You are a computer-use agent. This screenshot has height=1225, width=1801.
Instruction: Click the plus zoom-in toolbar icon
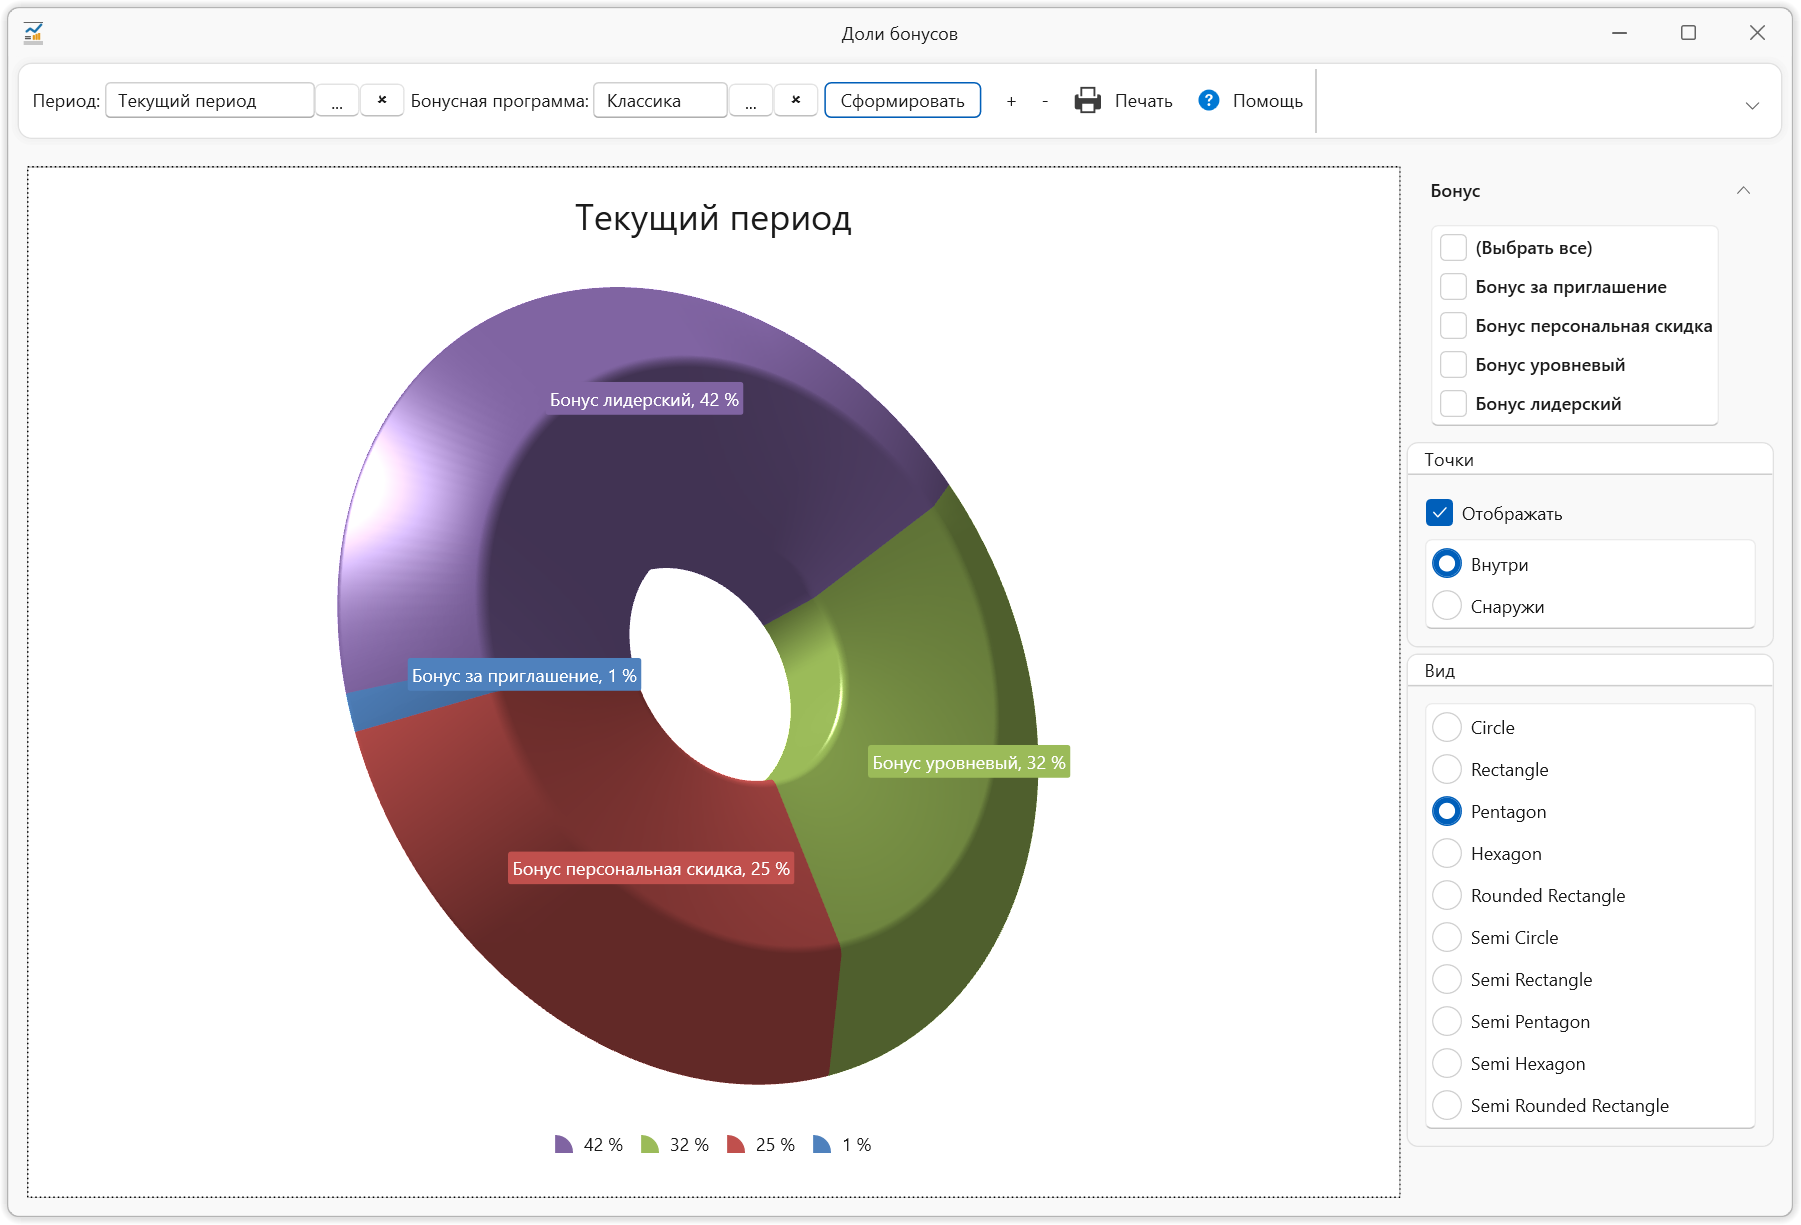[1011, 101]
